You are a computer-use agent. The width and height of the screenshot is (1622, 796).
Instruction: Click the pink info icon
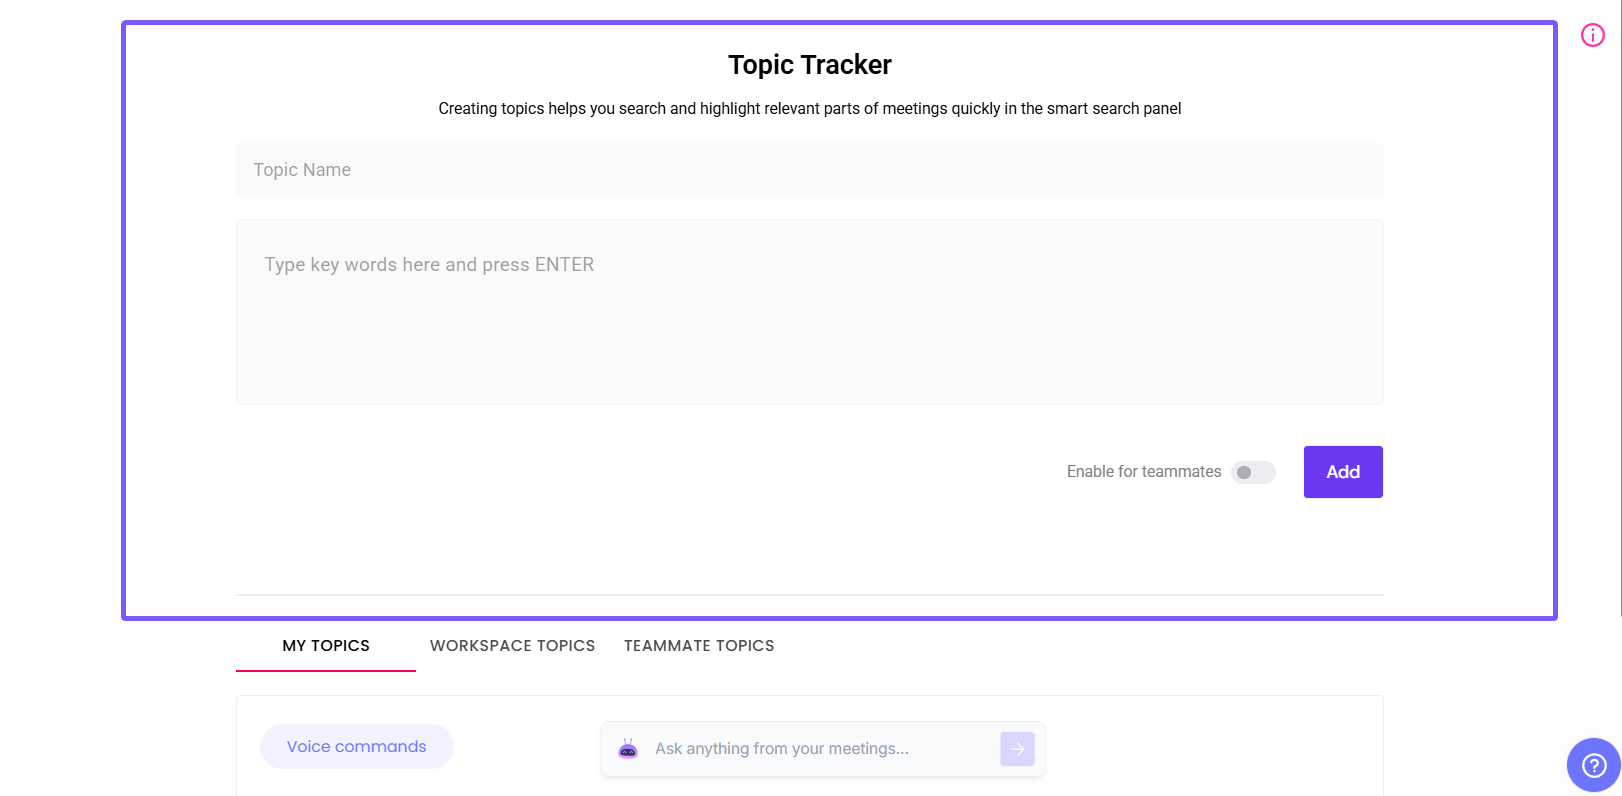1592,36
